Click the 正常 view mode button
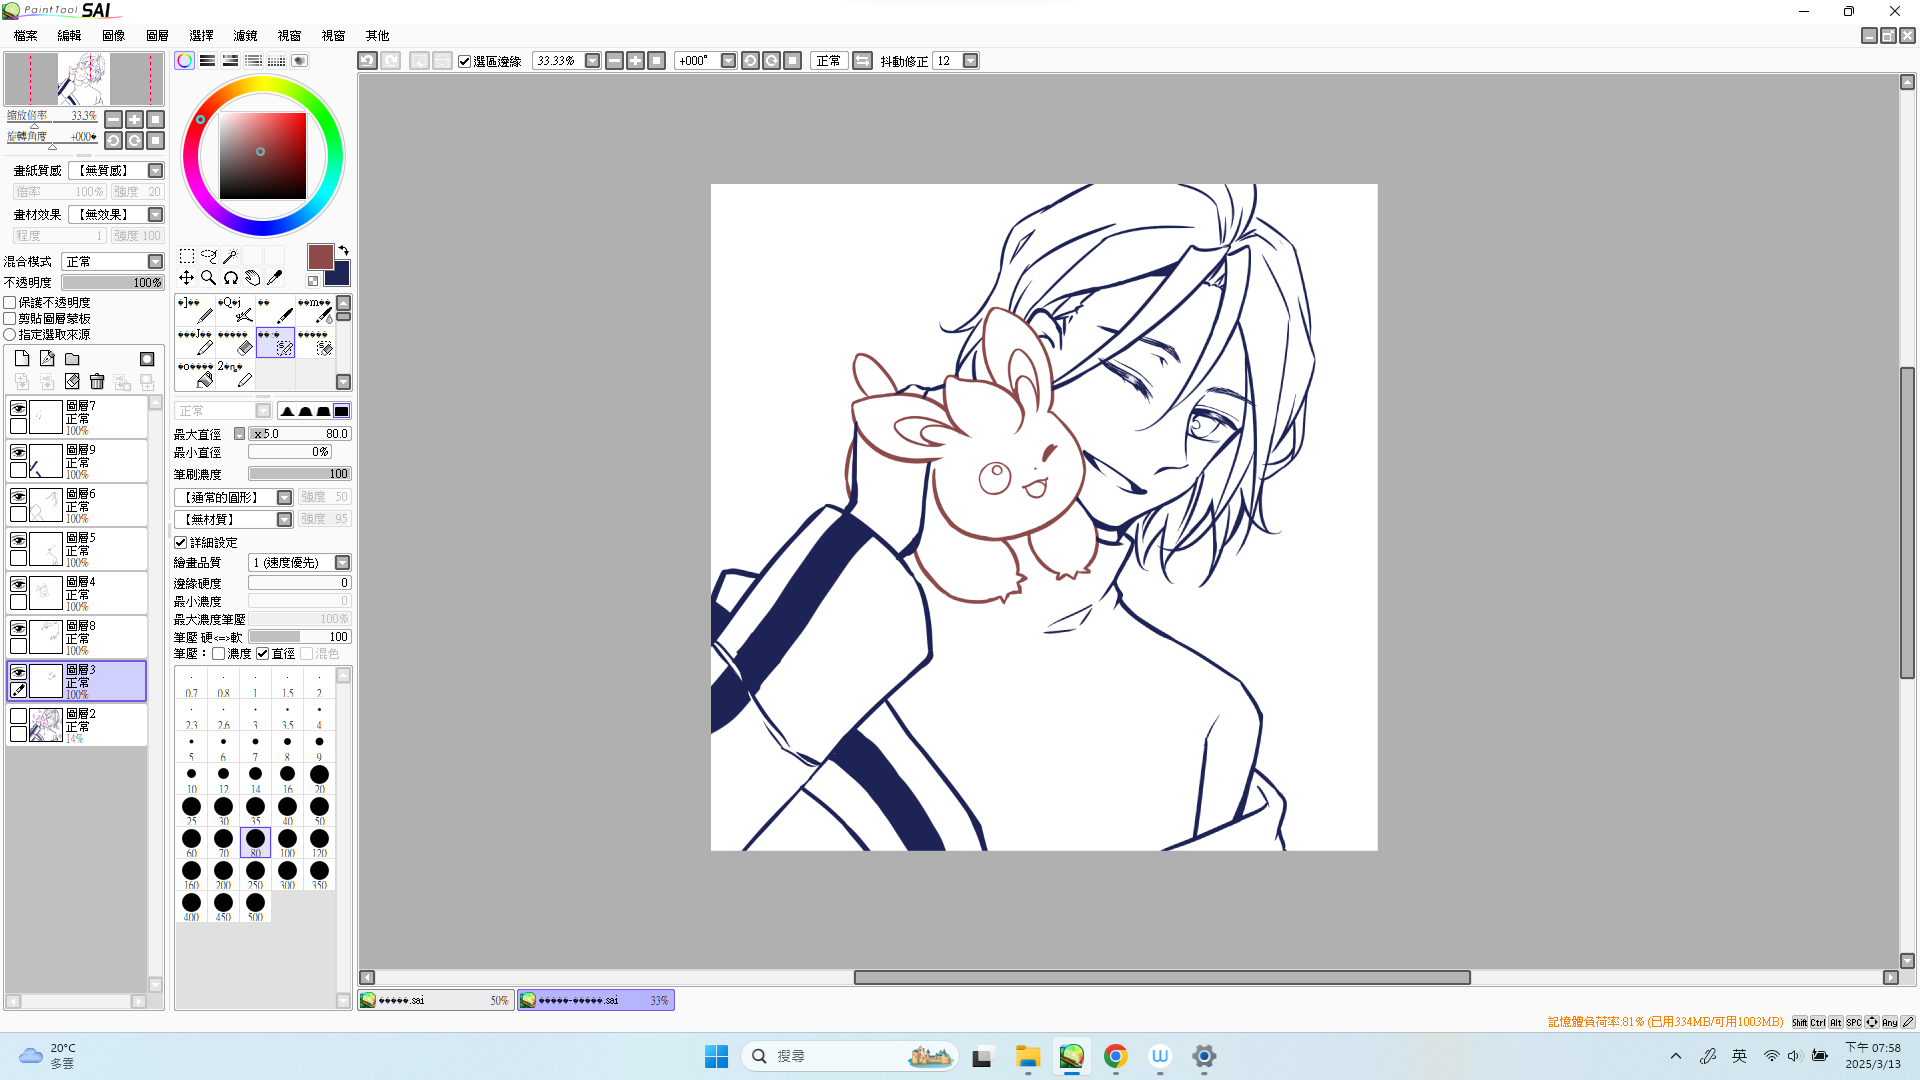 [829, 61]
